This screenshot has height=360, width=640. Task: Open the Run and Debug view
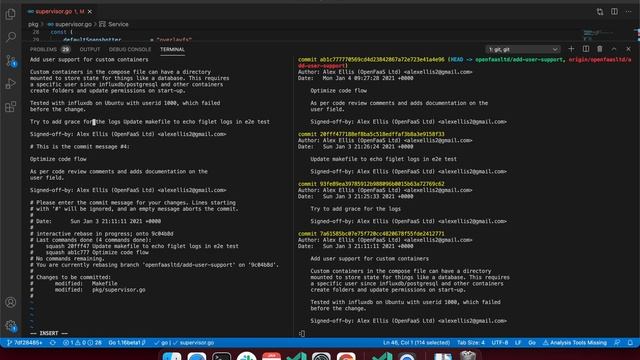click(x=11, y=84)
